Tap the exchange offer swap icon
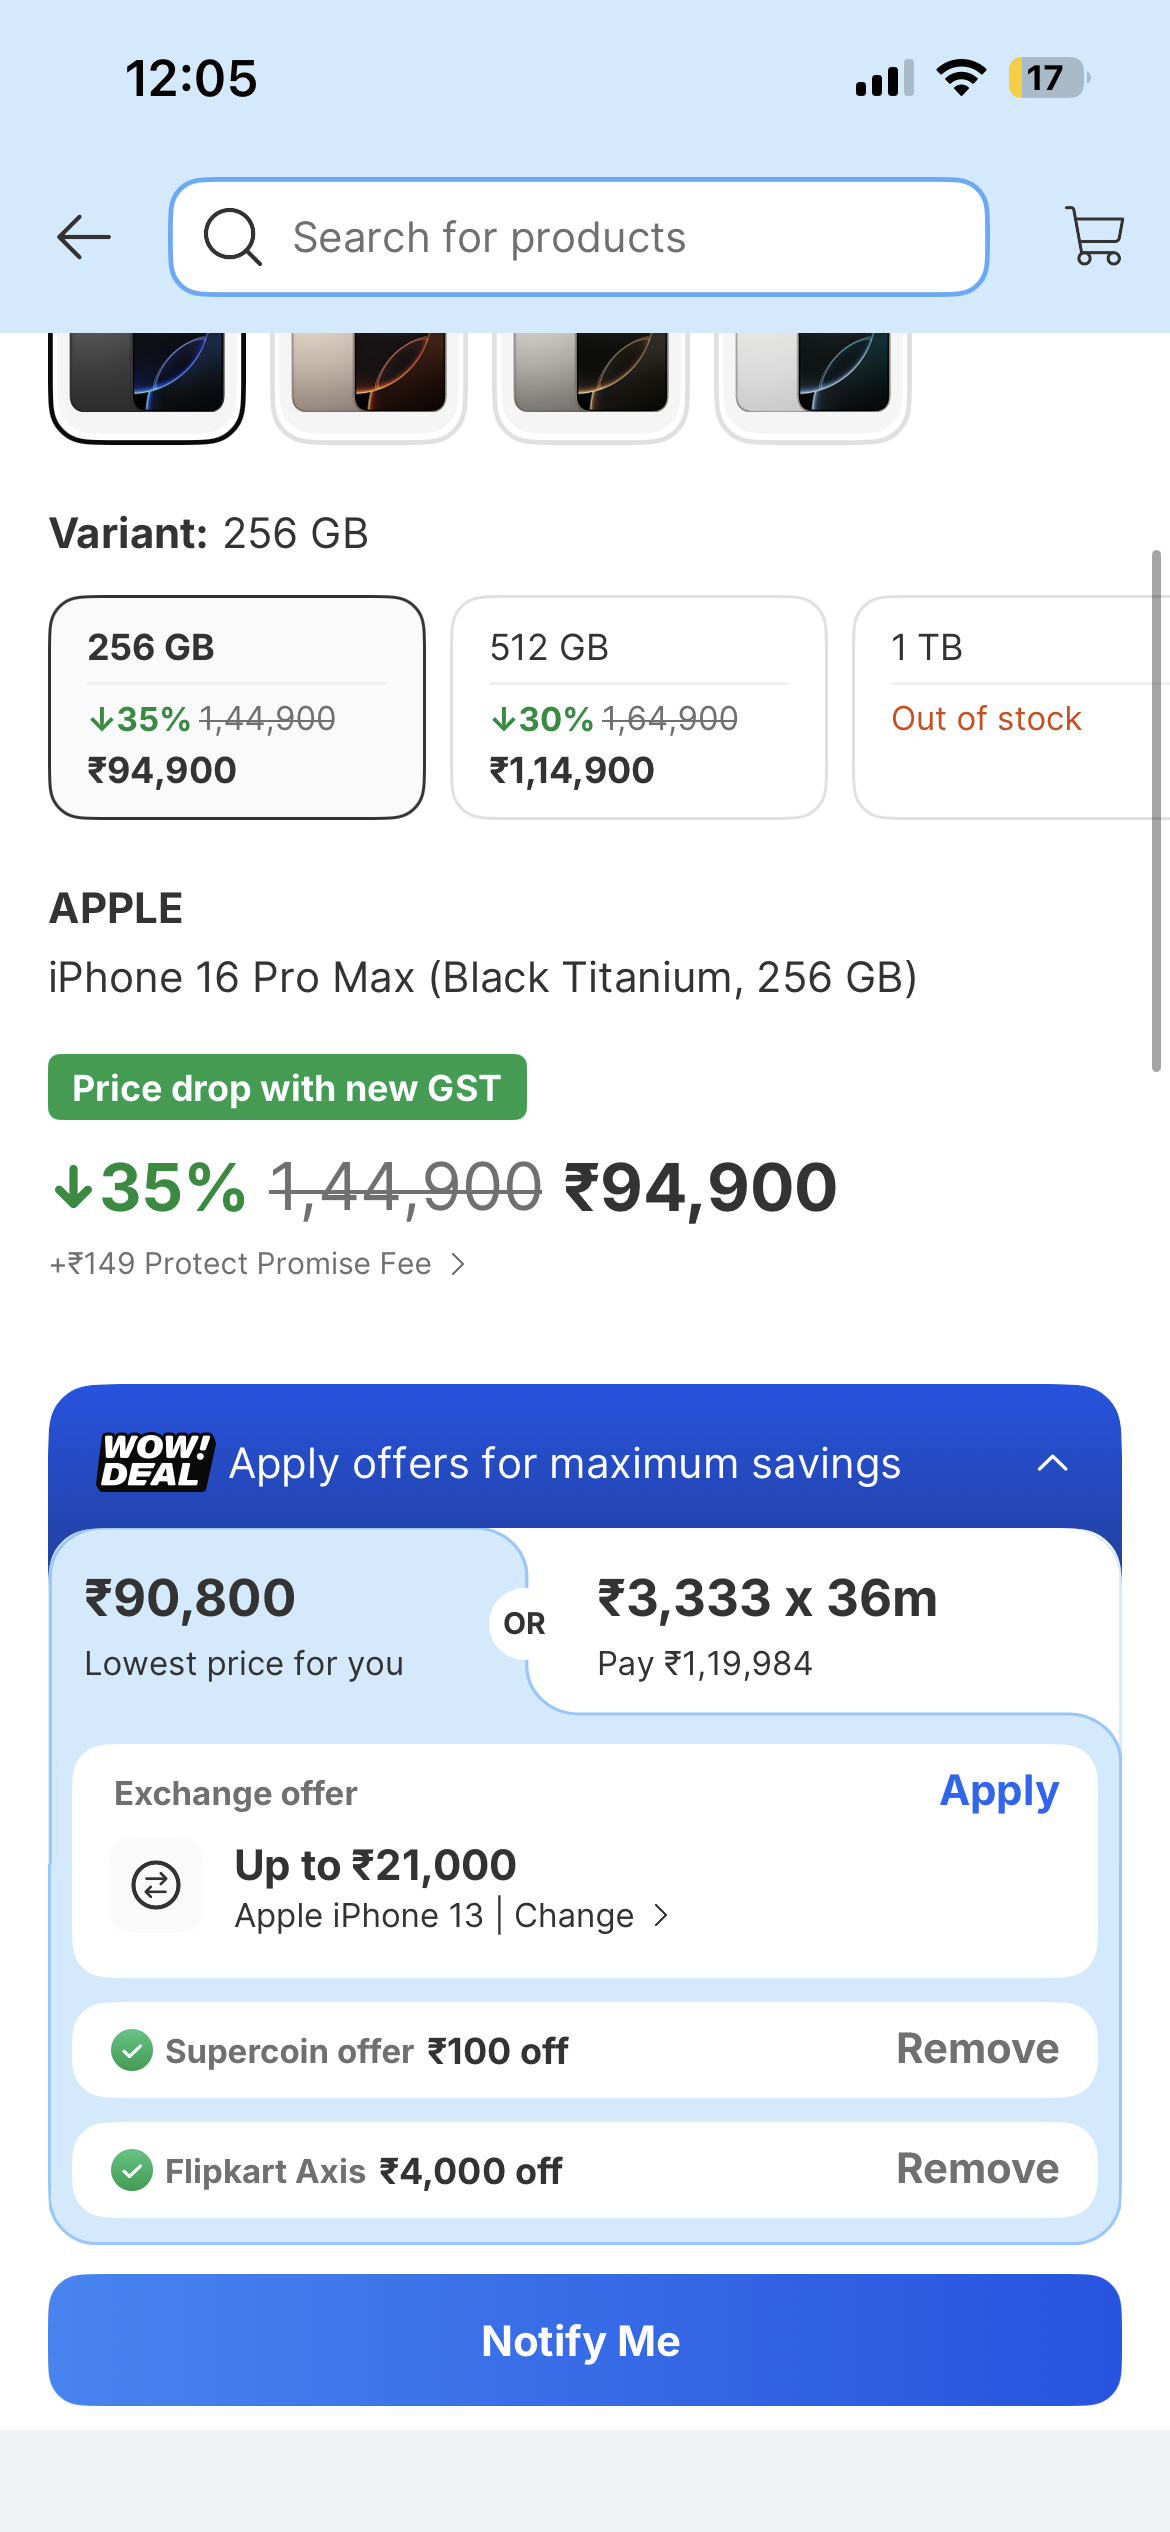Screen dimensions: 1170x2532 point(156,1885)
